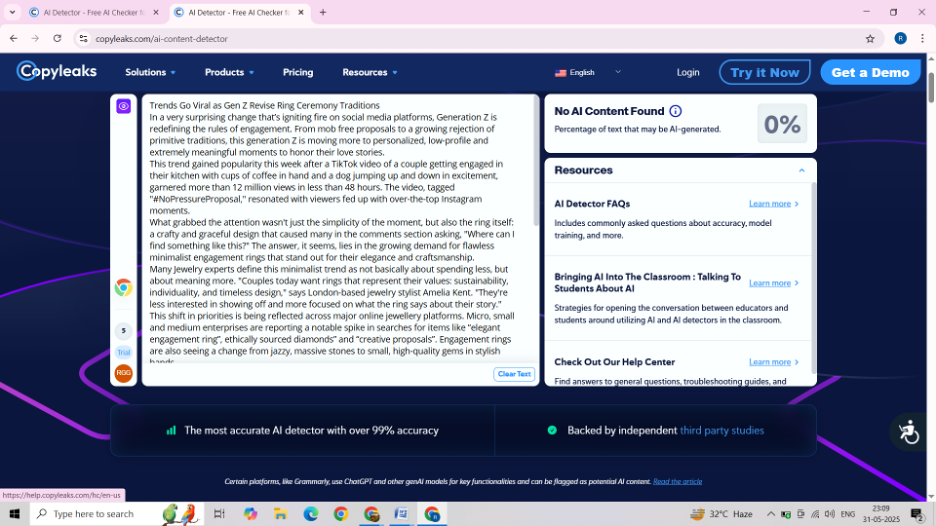Learn more about the Help Center

(x=774, y=362)
